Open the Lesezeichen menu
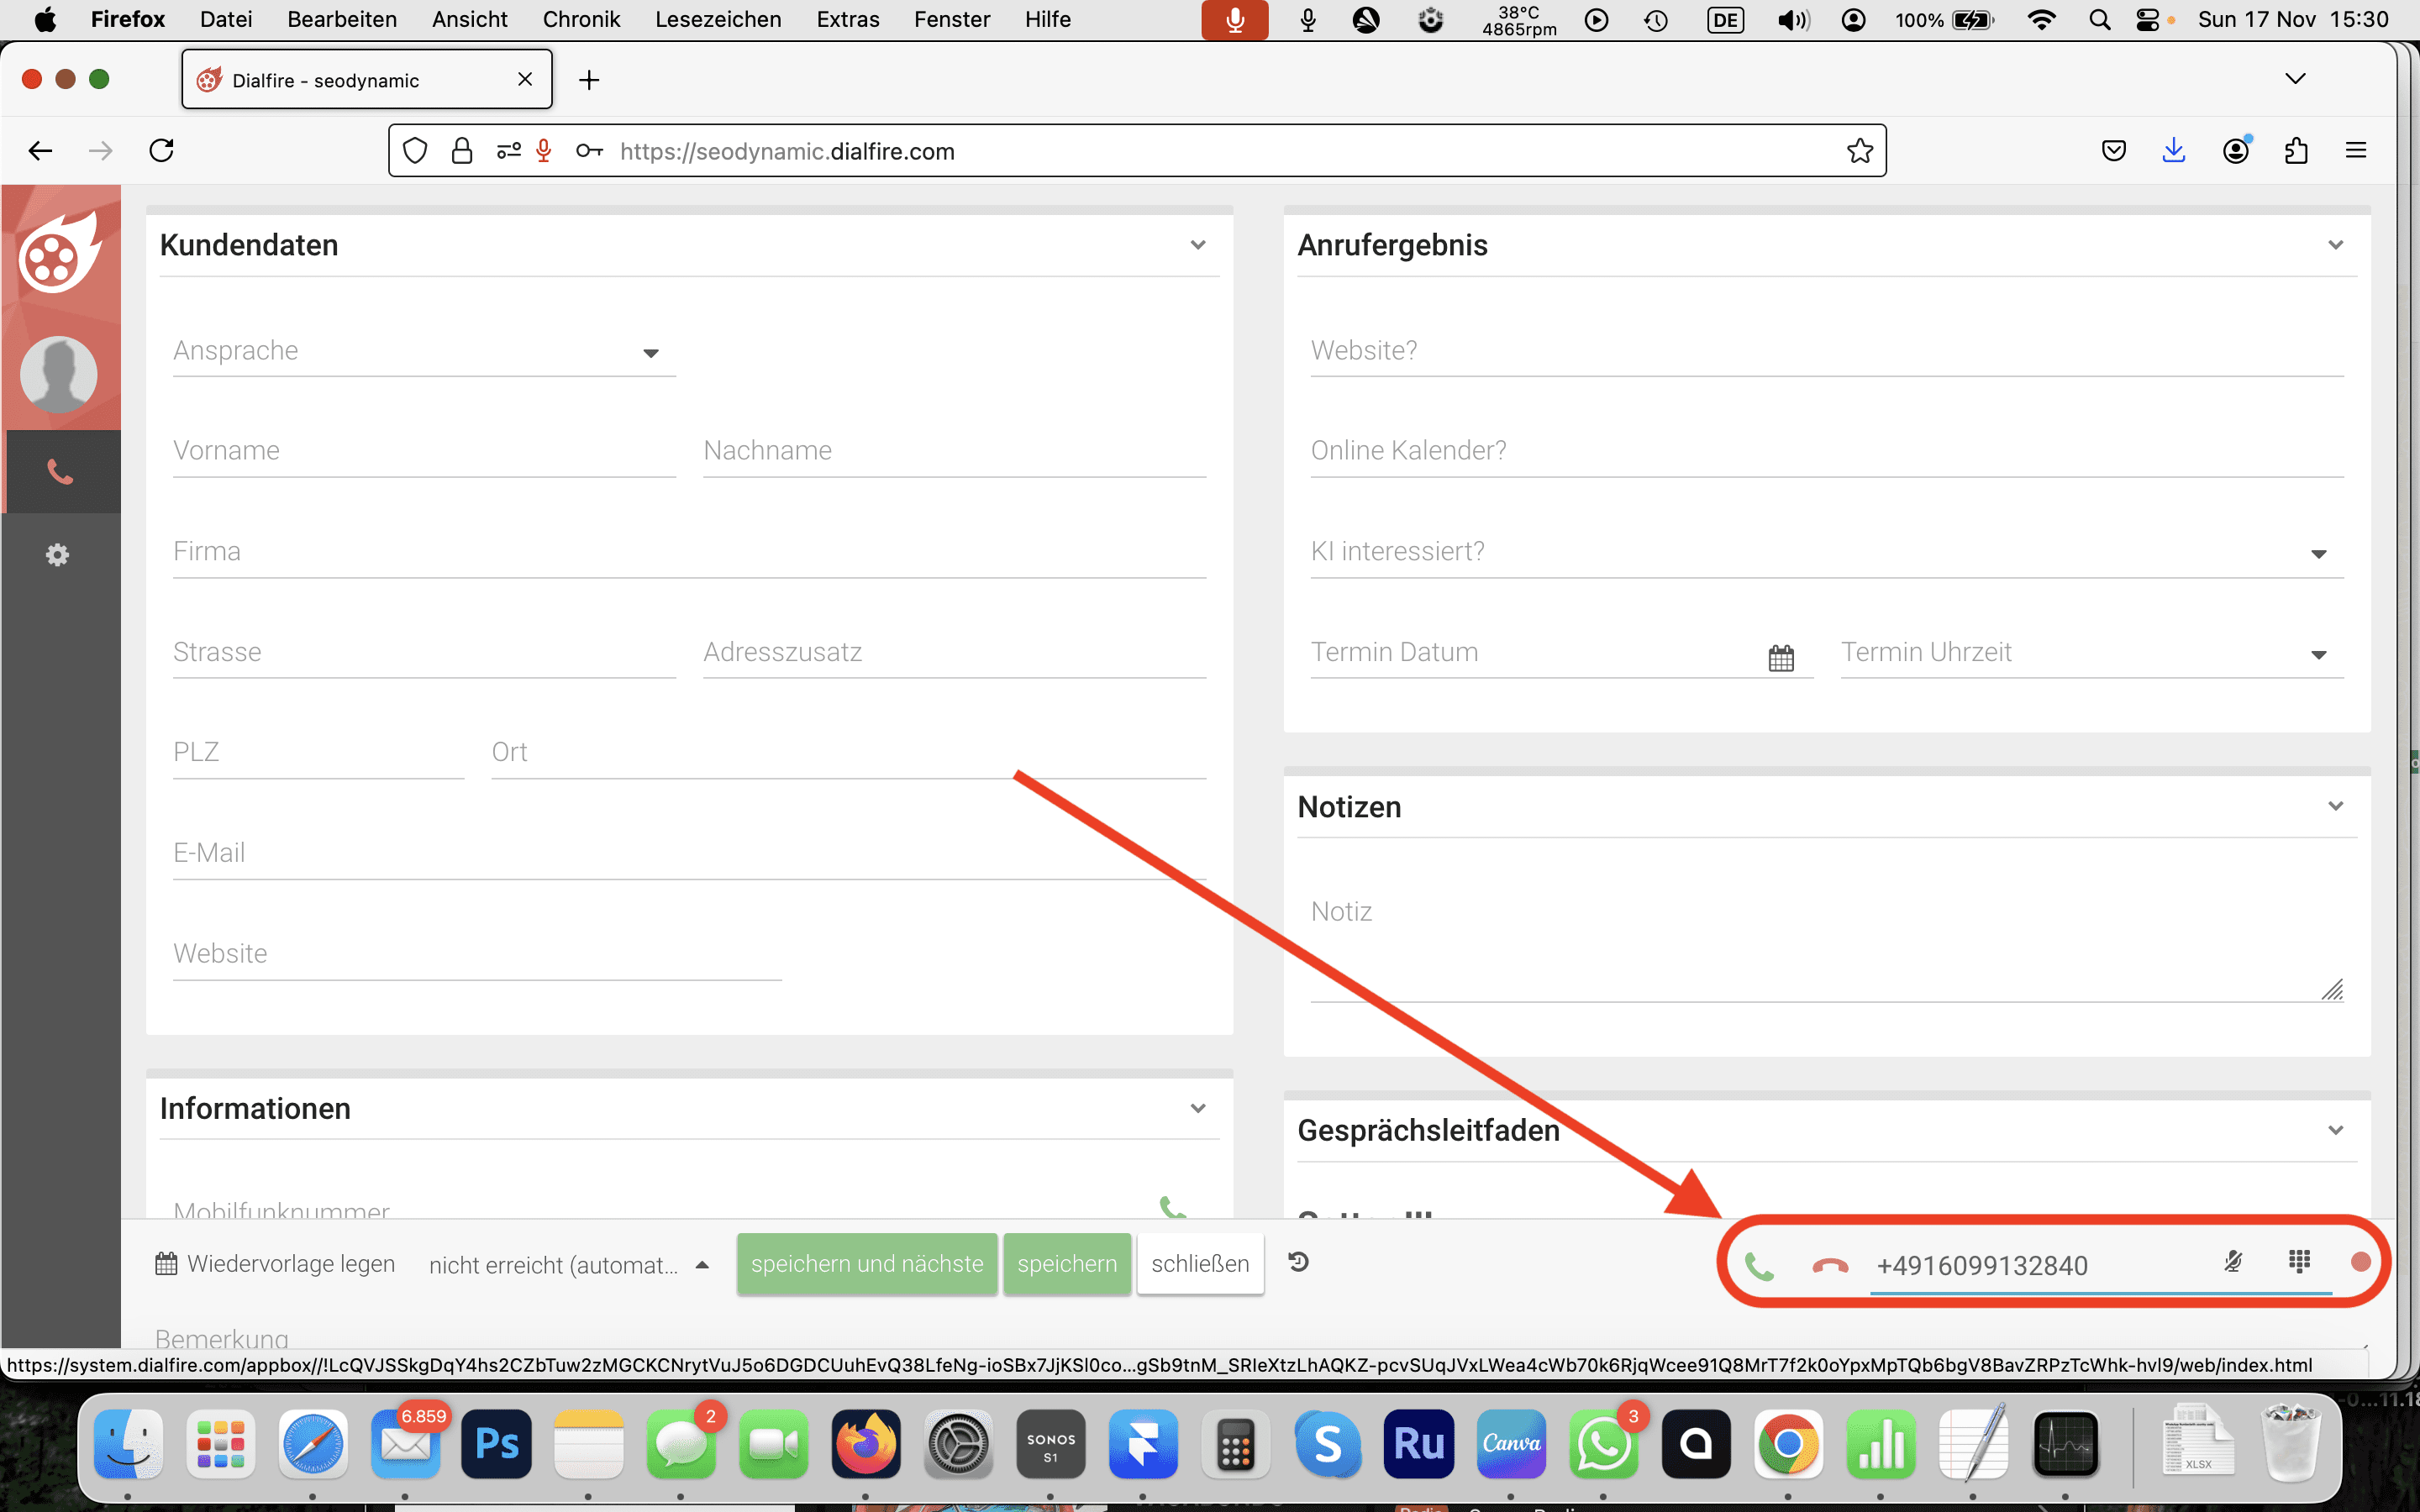The height and width of the screenshot is (1512, 2420). coord(718,19)
